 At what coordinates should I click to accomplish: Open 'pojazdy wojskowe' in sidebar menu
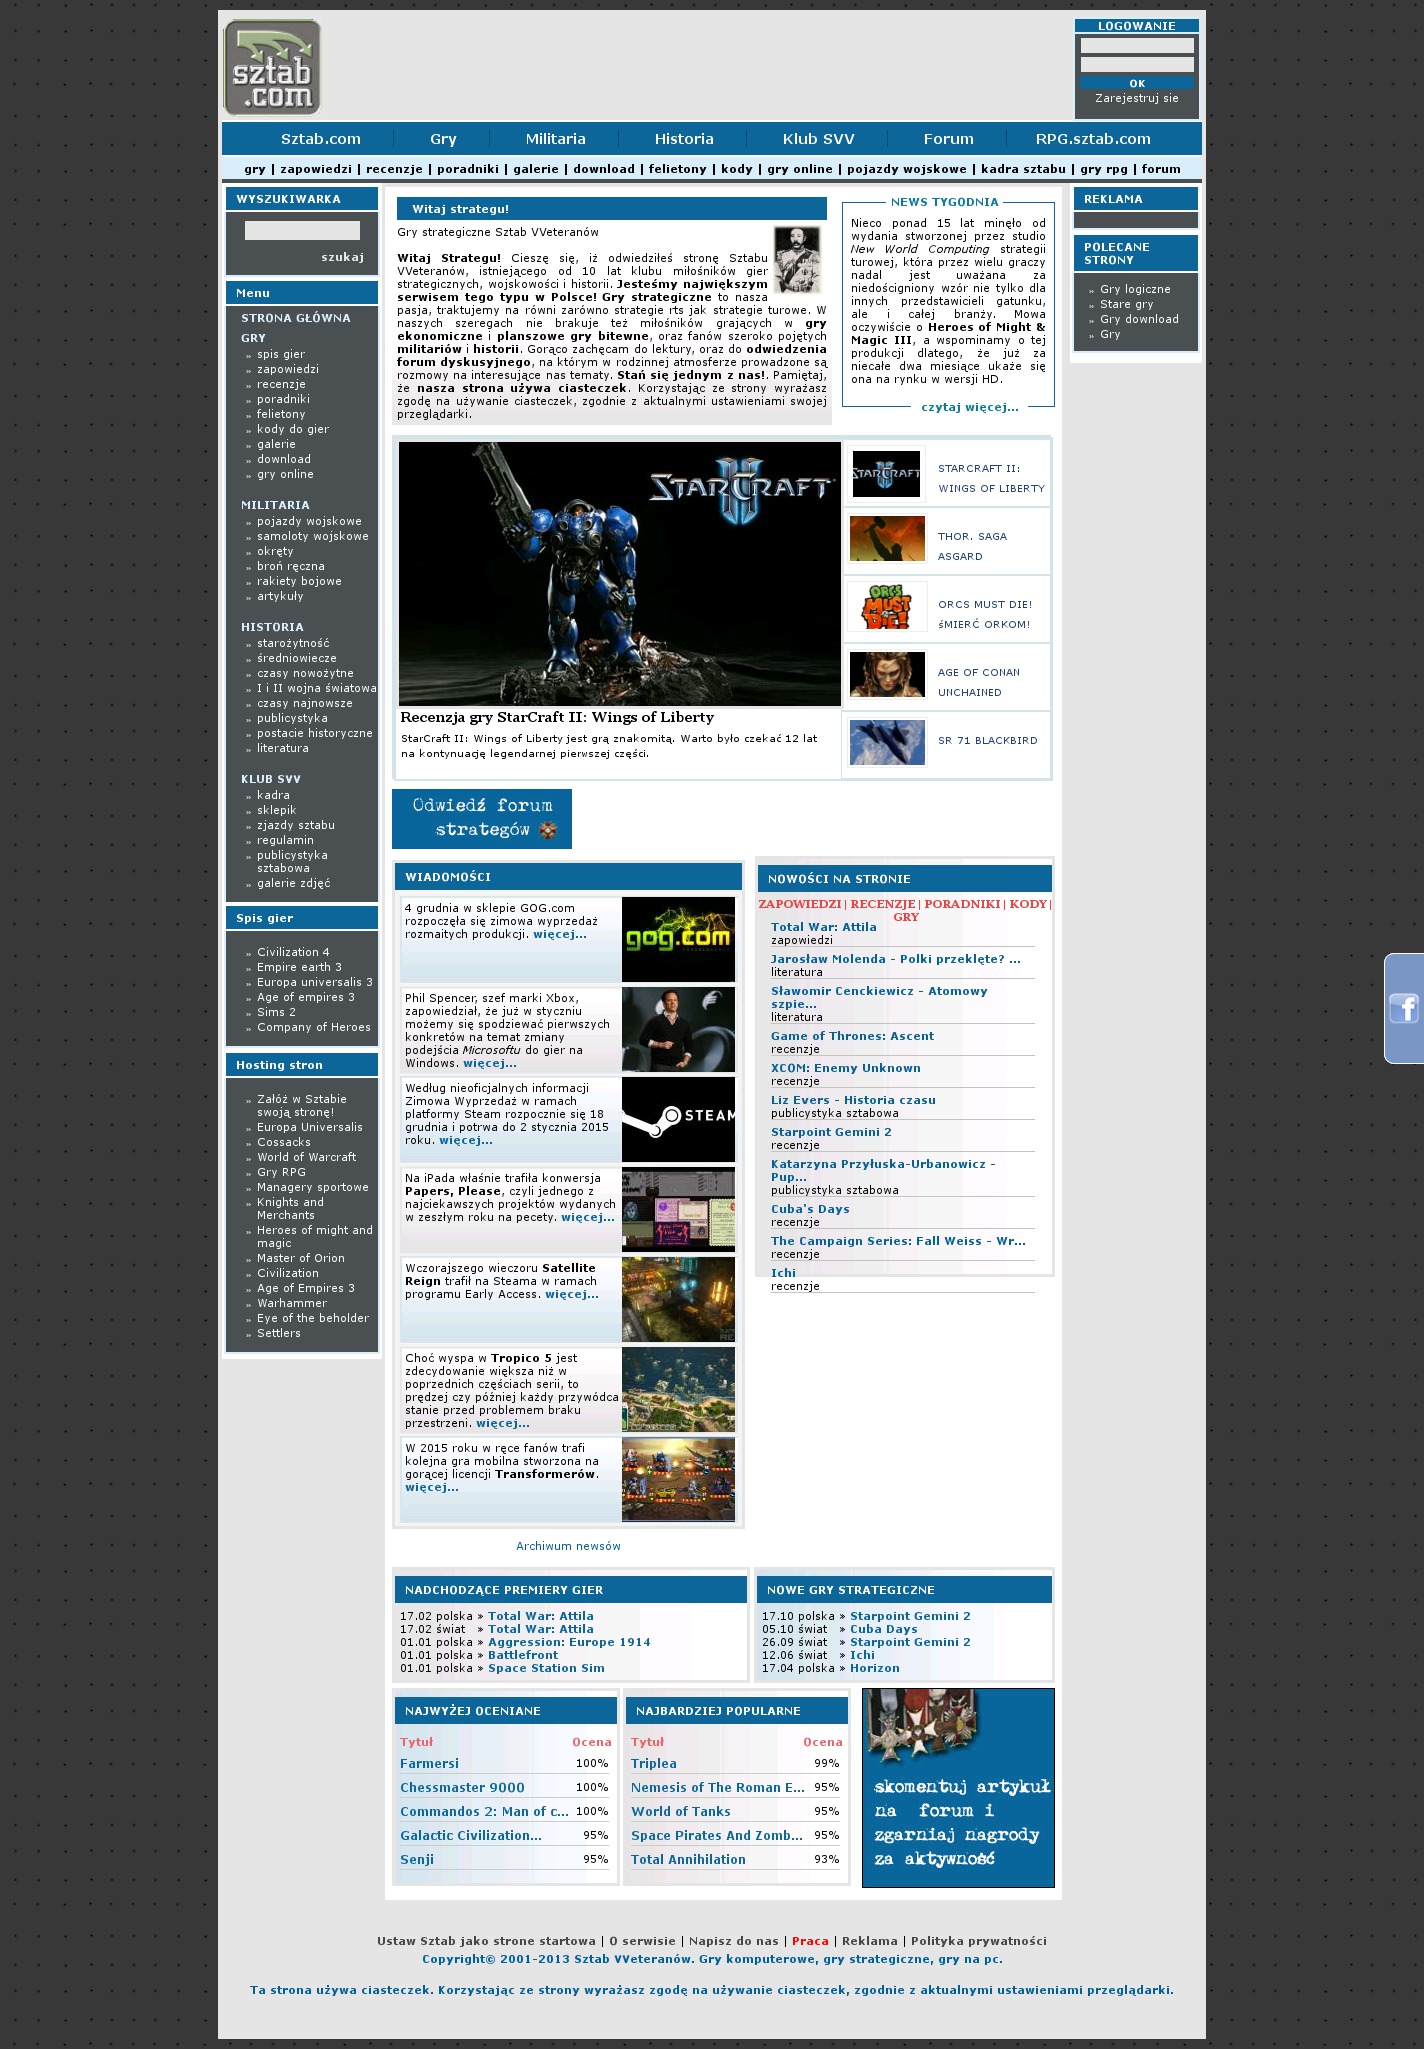pos(309,521)
